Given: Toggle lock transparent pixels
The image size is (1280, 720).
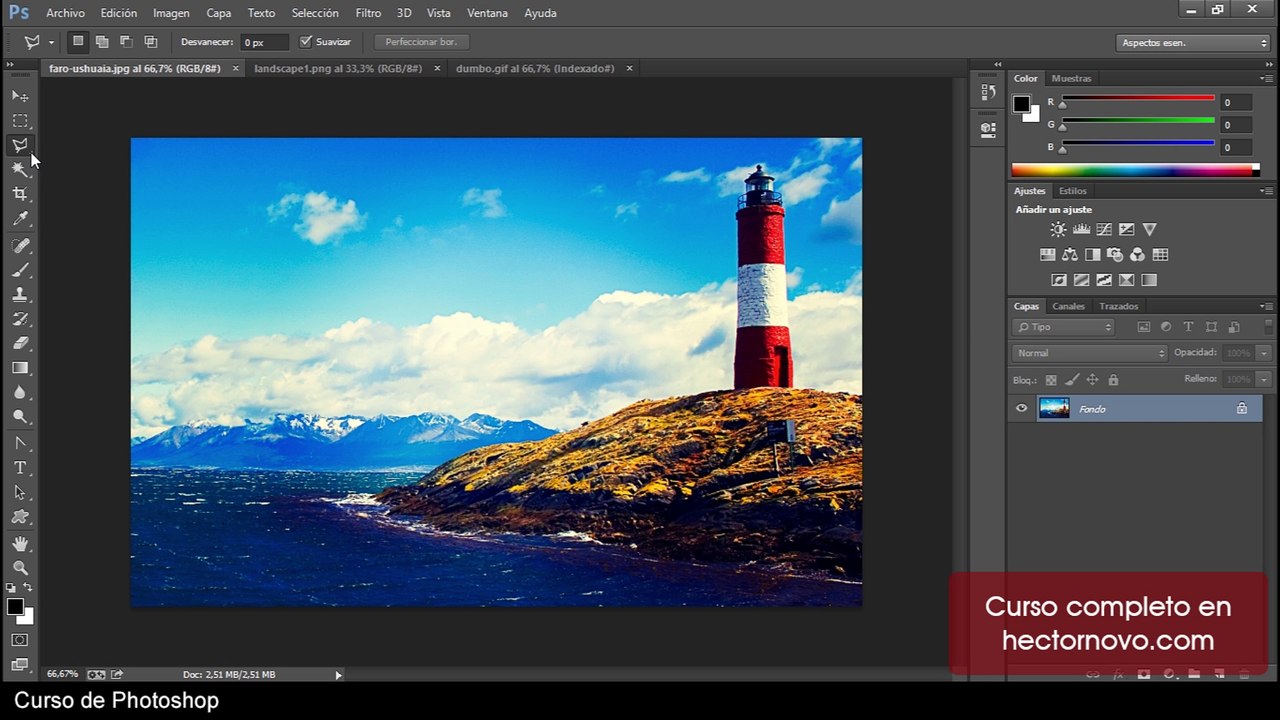Looking at the screenshot, I should (1050, 380).
